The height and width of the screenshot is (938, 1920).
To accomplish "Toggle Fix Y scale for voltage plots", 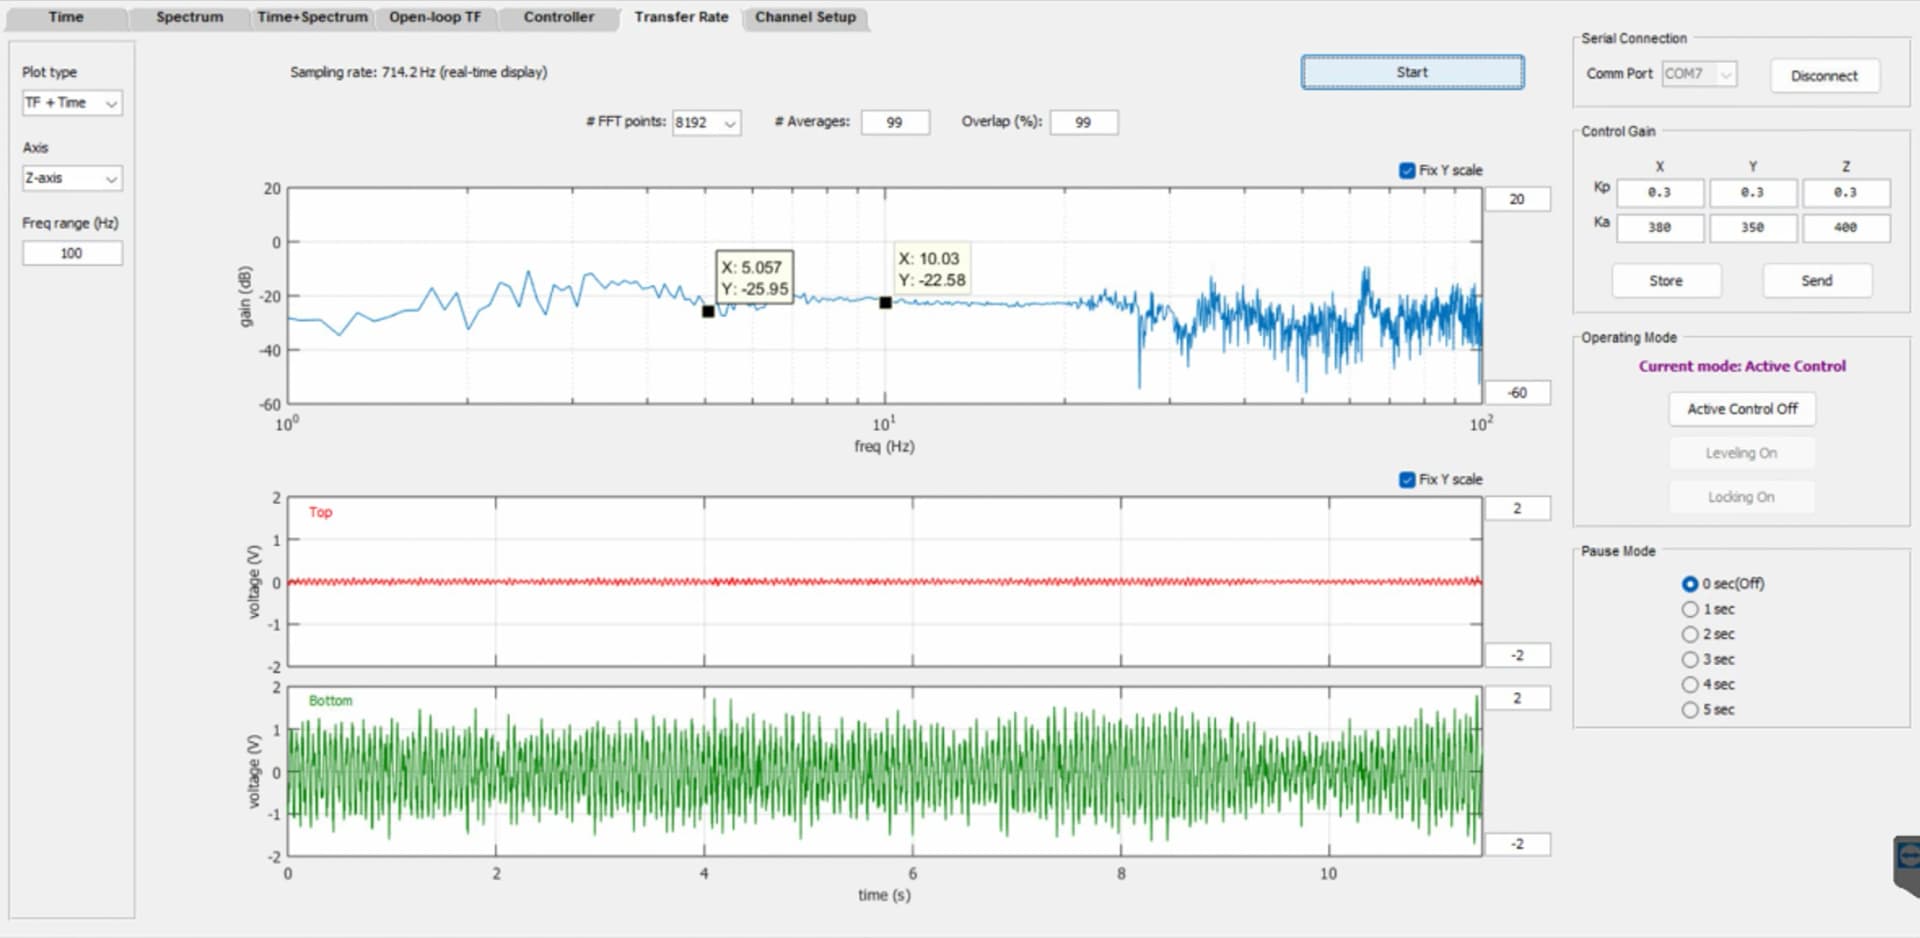I will click(1407, 479).
